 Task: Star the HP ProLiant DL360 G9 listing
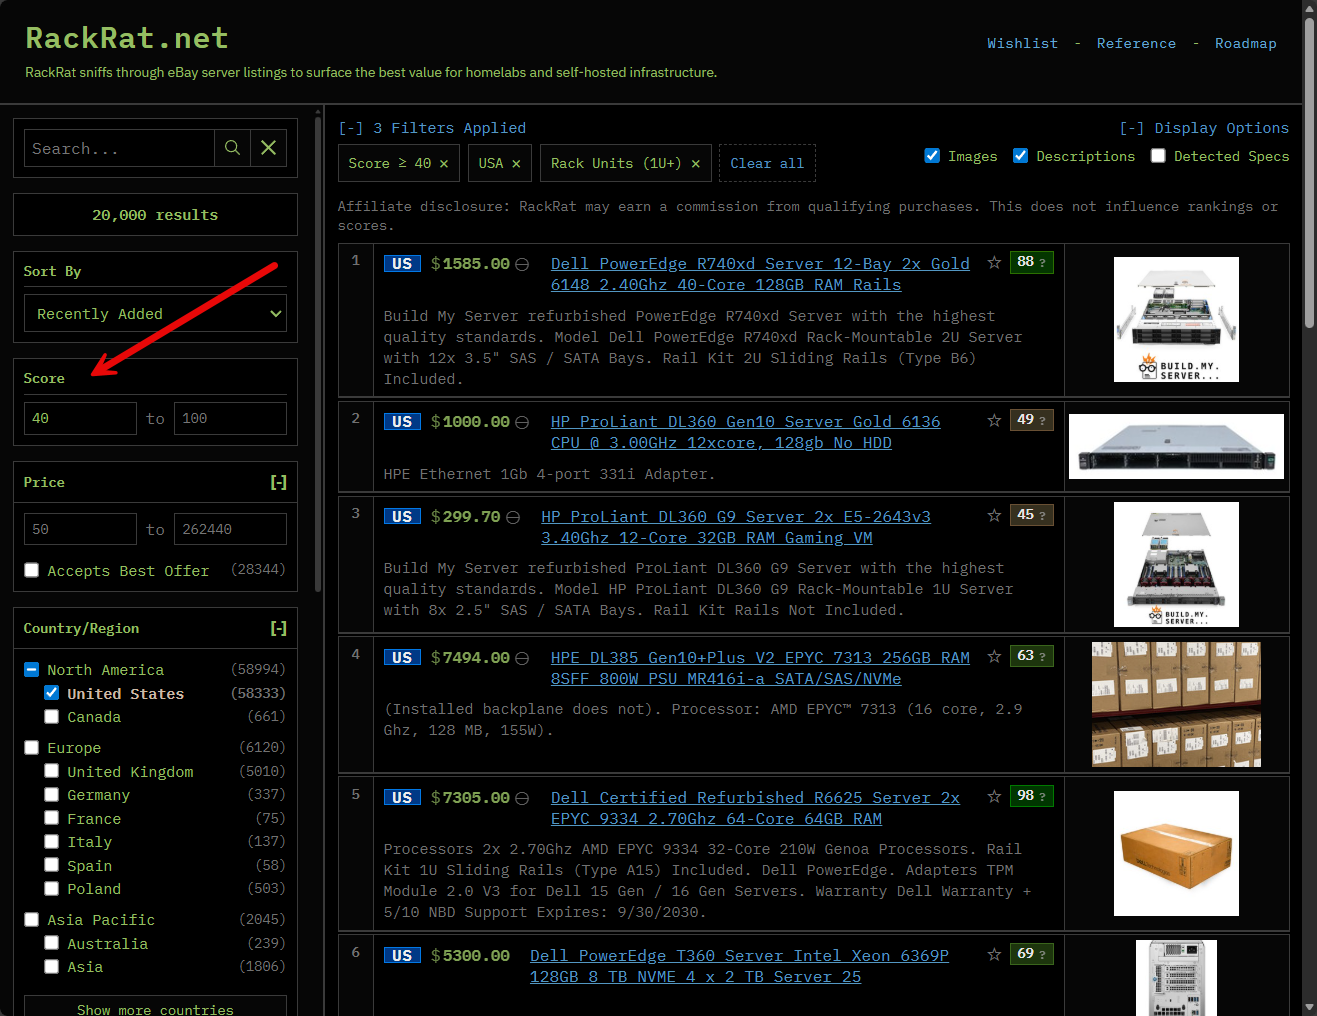(994, 516)
